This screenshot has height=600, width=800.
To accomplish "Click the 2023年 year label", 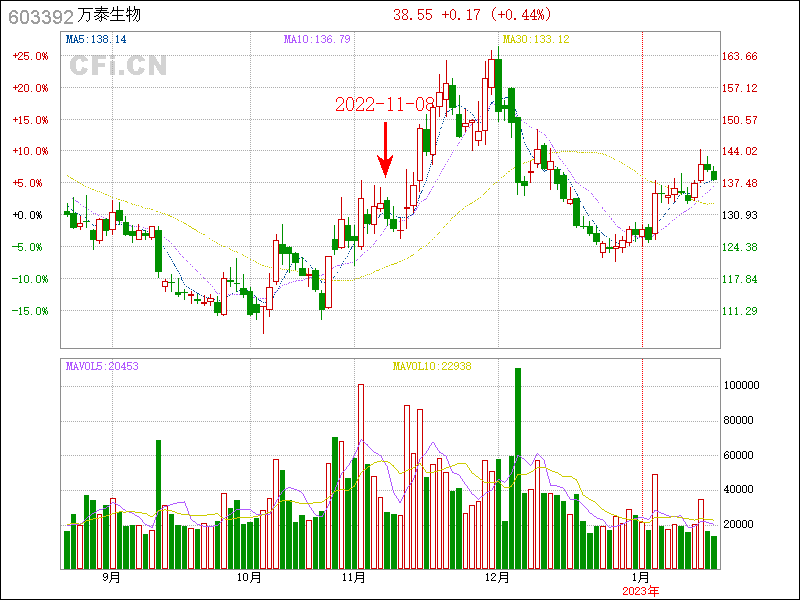I will pos(641,591).
